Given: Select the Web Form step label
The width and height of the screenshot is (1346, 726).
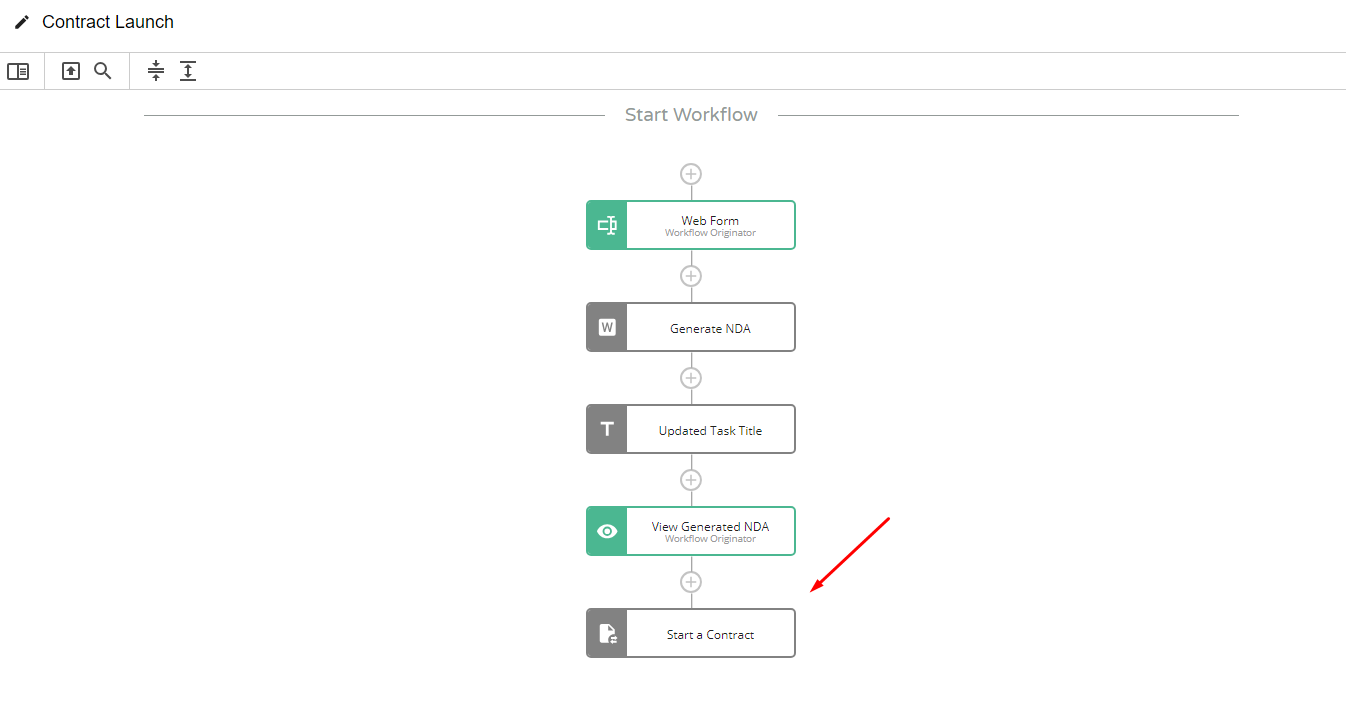Looking at the screenshot, I should tap(710, 221).
